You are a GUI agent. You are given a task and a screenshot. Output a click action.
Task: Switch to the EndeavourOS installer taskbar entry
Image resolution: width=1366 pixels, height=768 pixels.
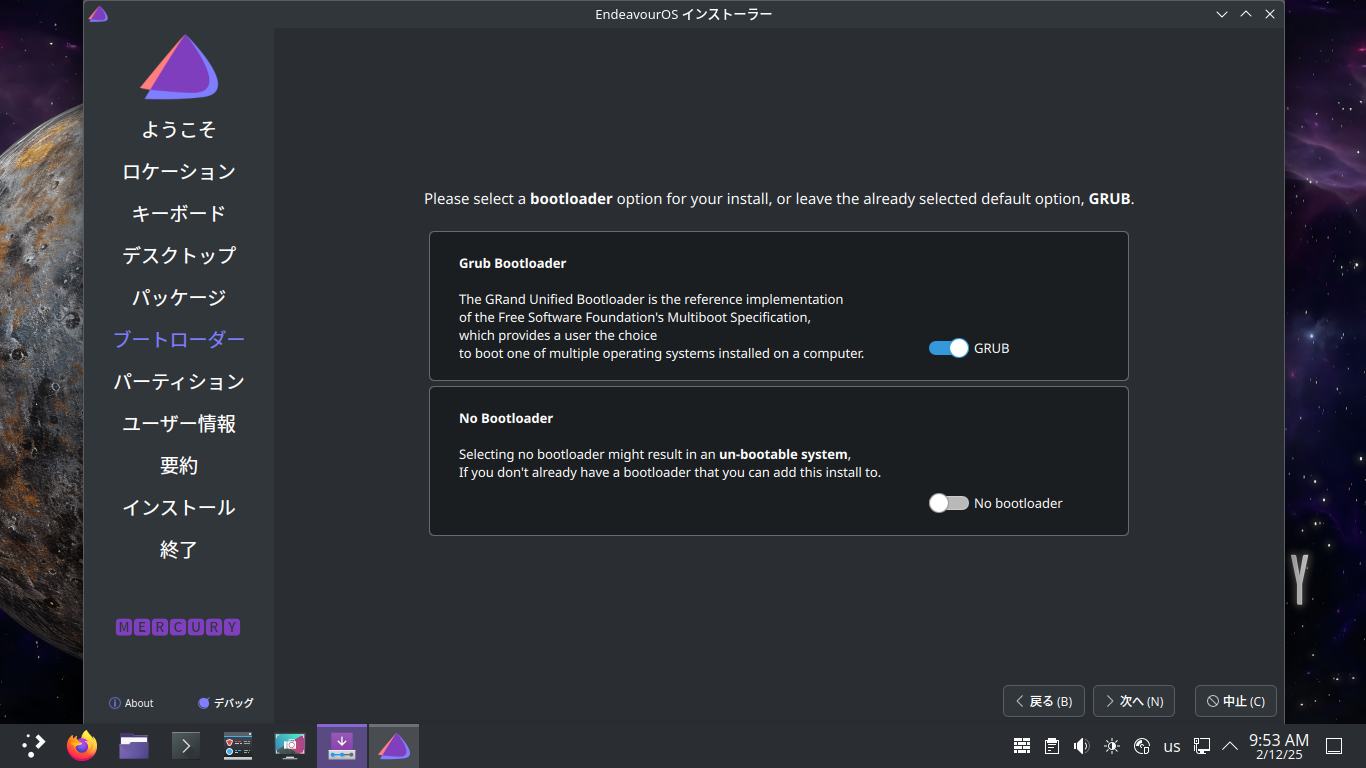click(394, 745)
